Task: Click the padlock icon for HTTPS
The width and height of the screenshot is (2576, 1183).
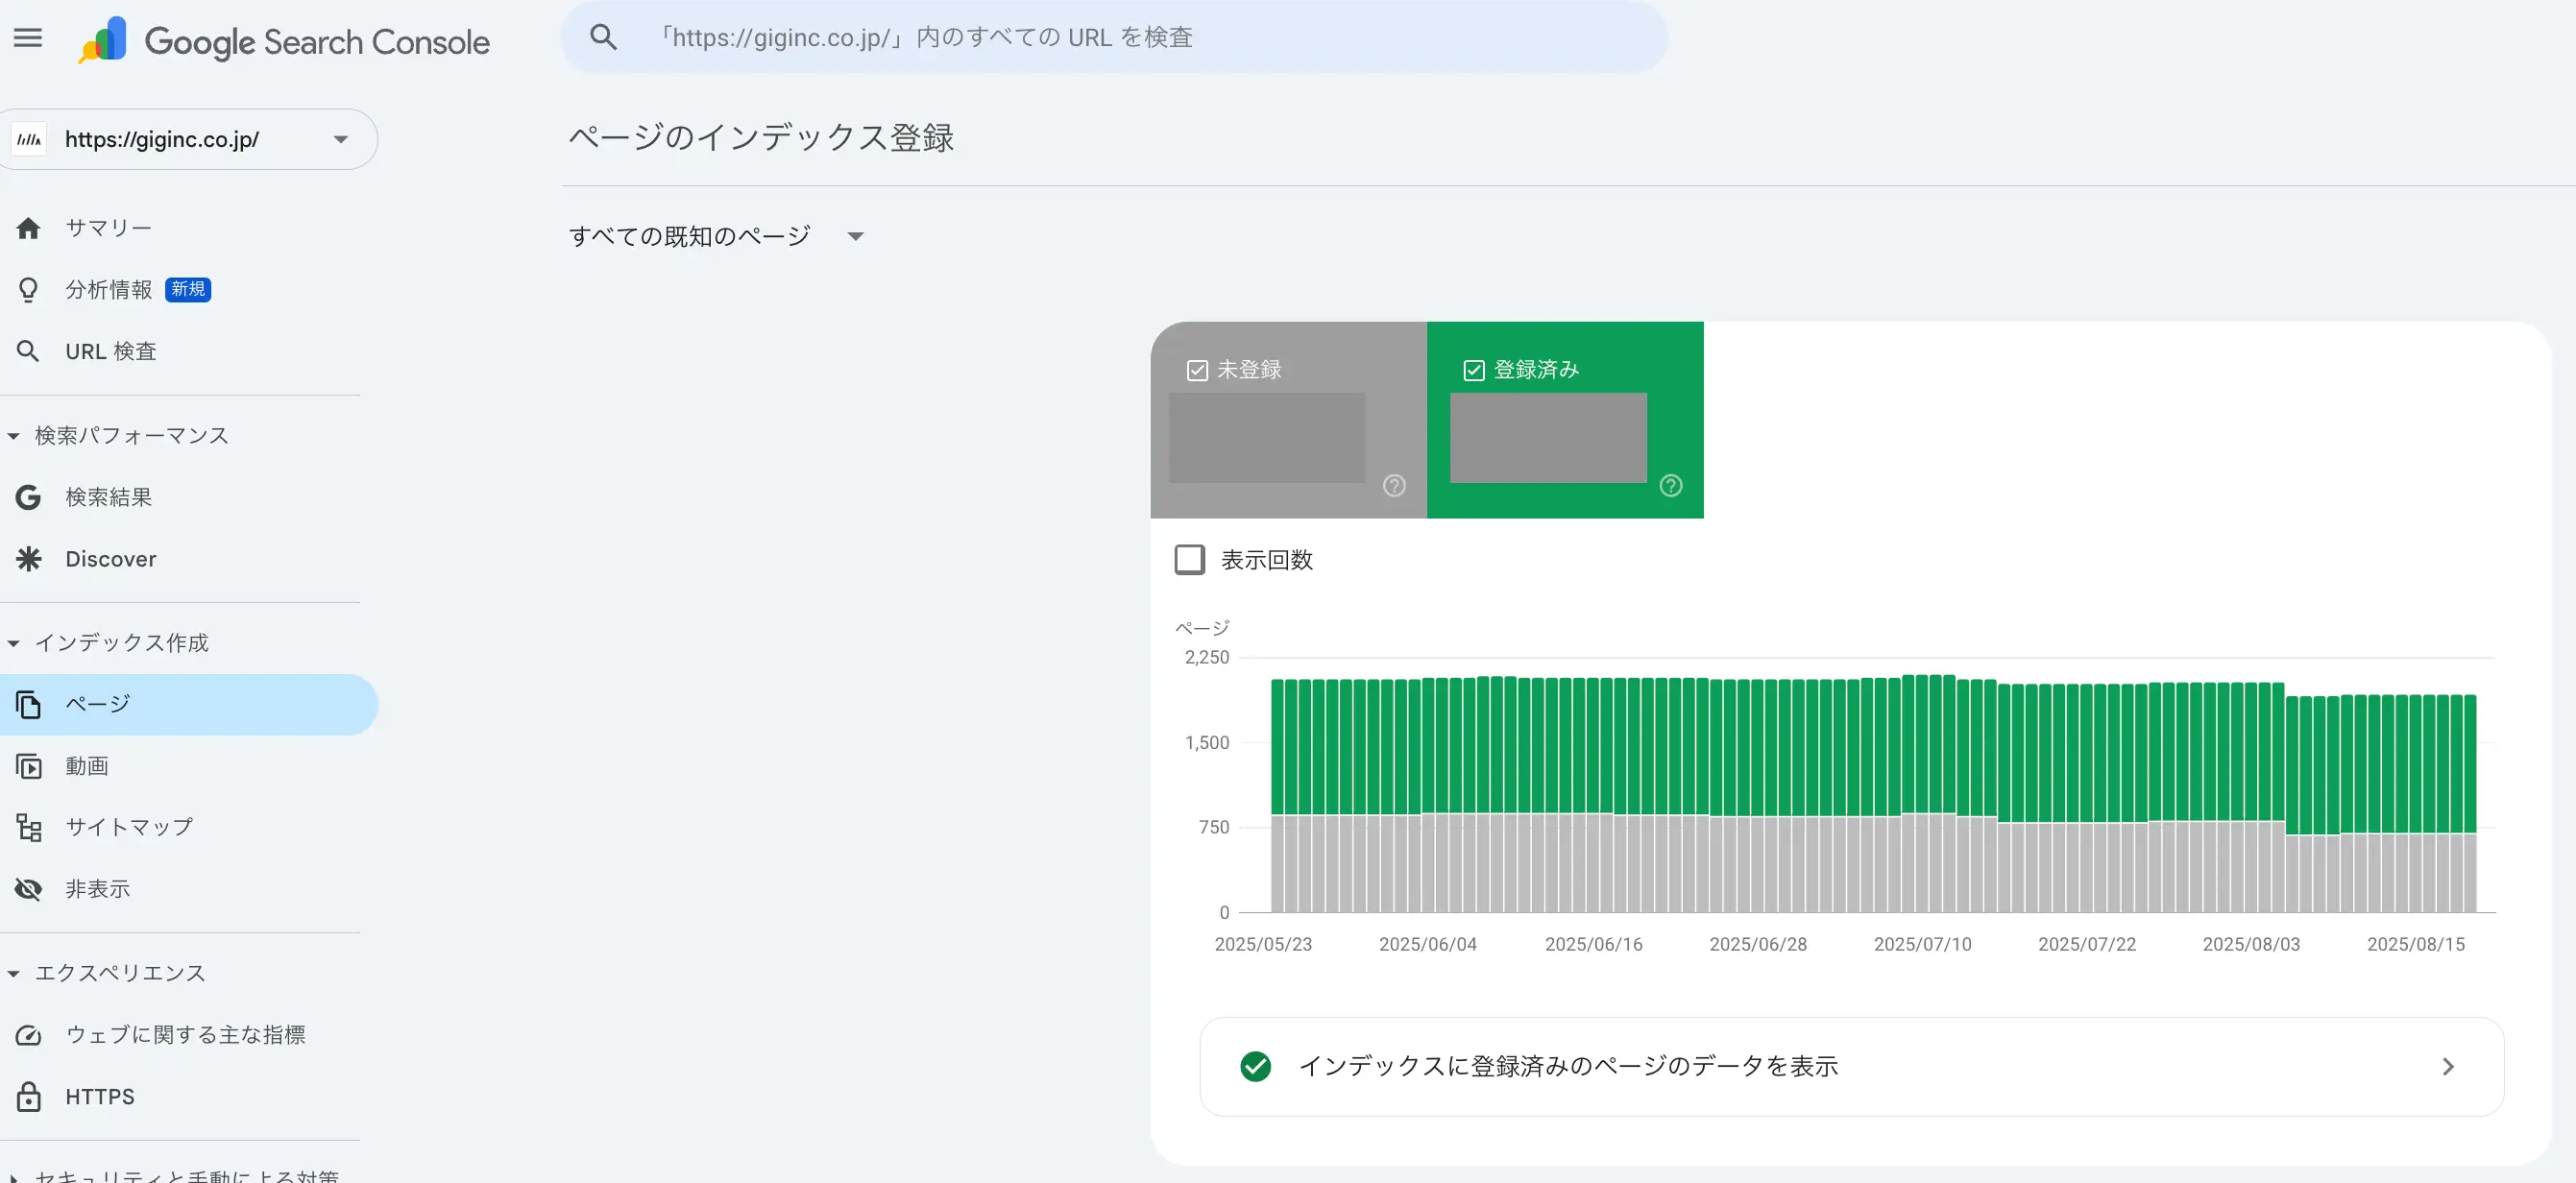Action: [x=28, y=1097]
